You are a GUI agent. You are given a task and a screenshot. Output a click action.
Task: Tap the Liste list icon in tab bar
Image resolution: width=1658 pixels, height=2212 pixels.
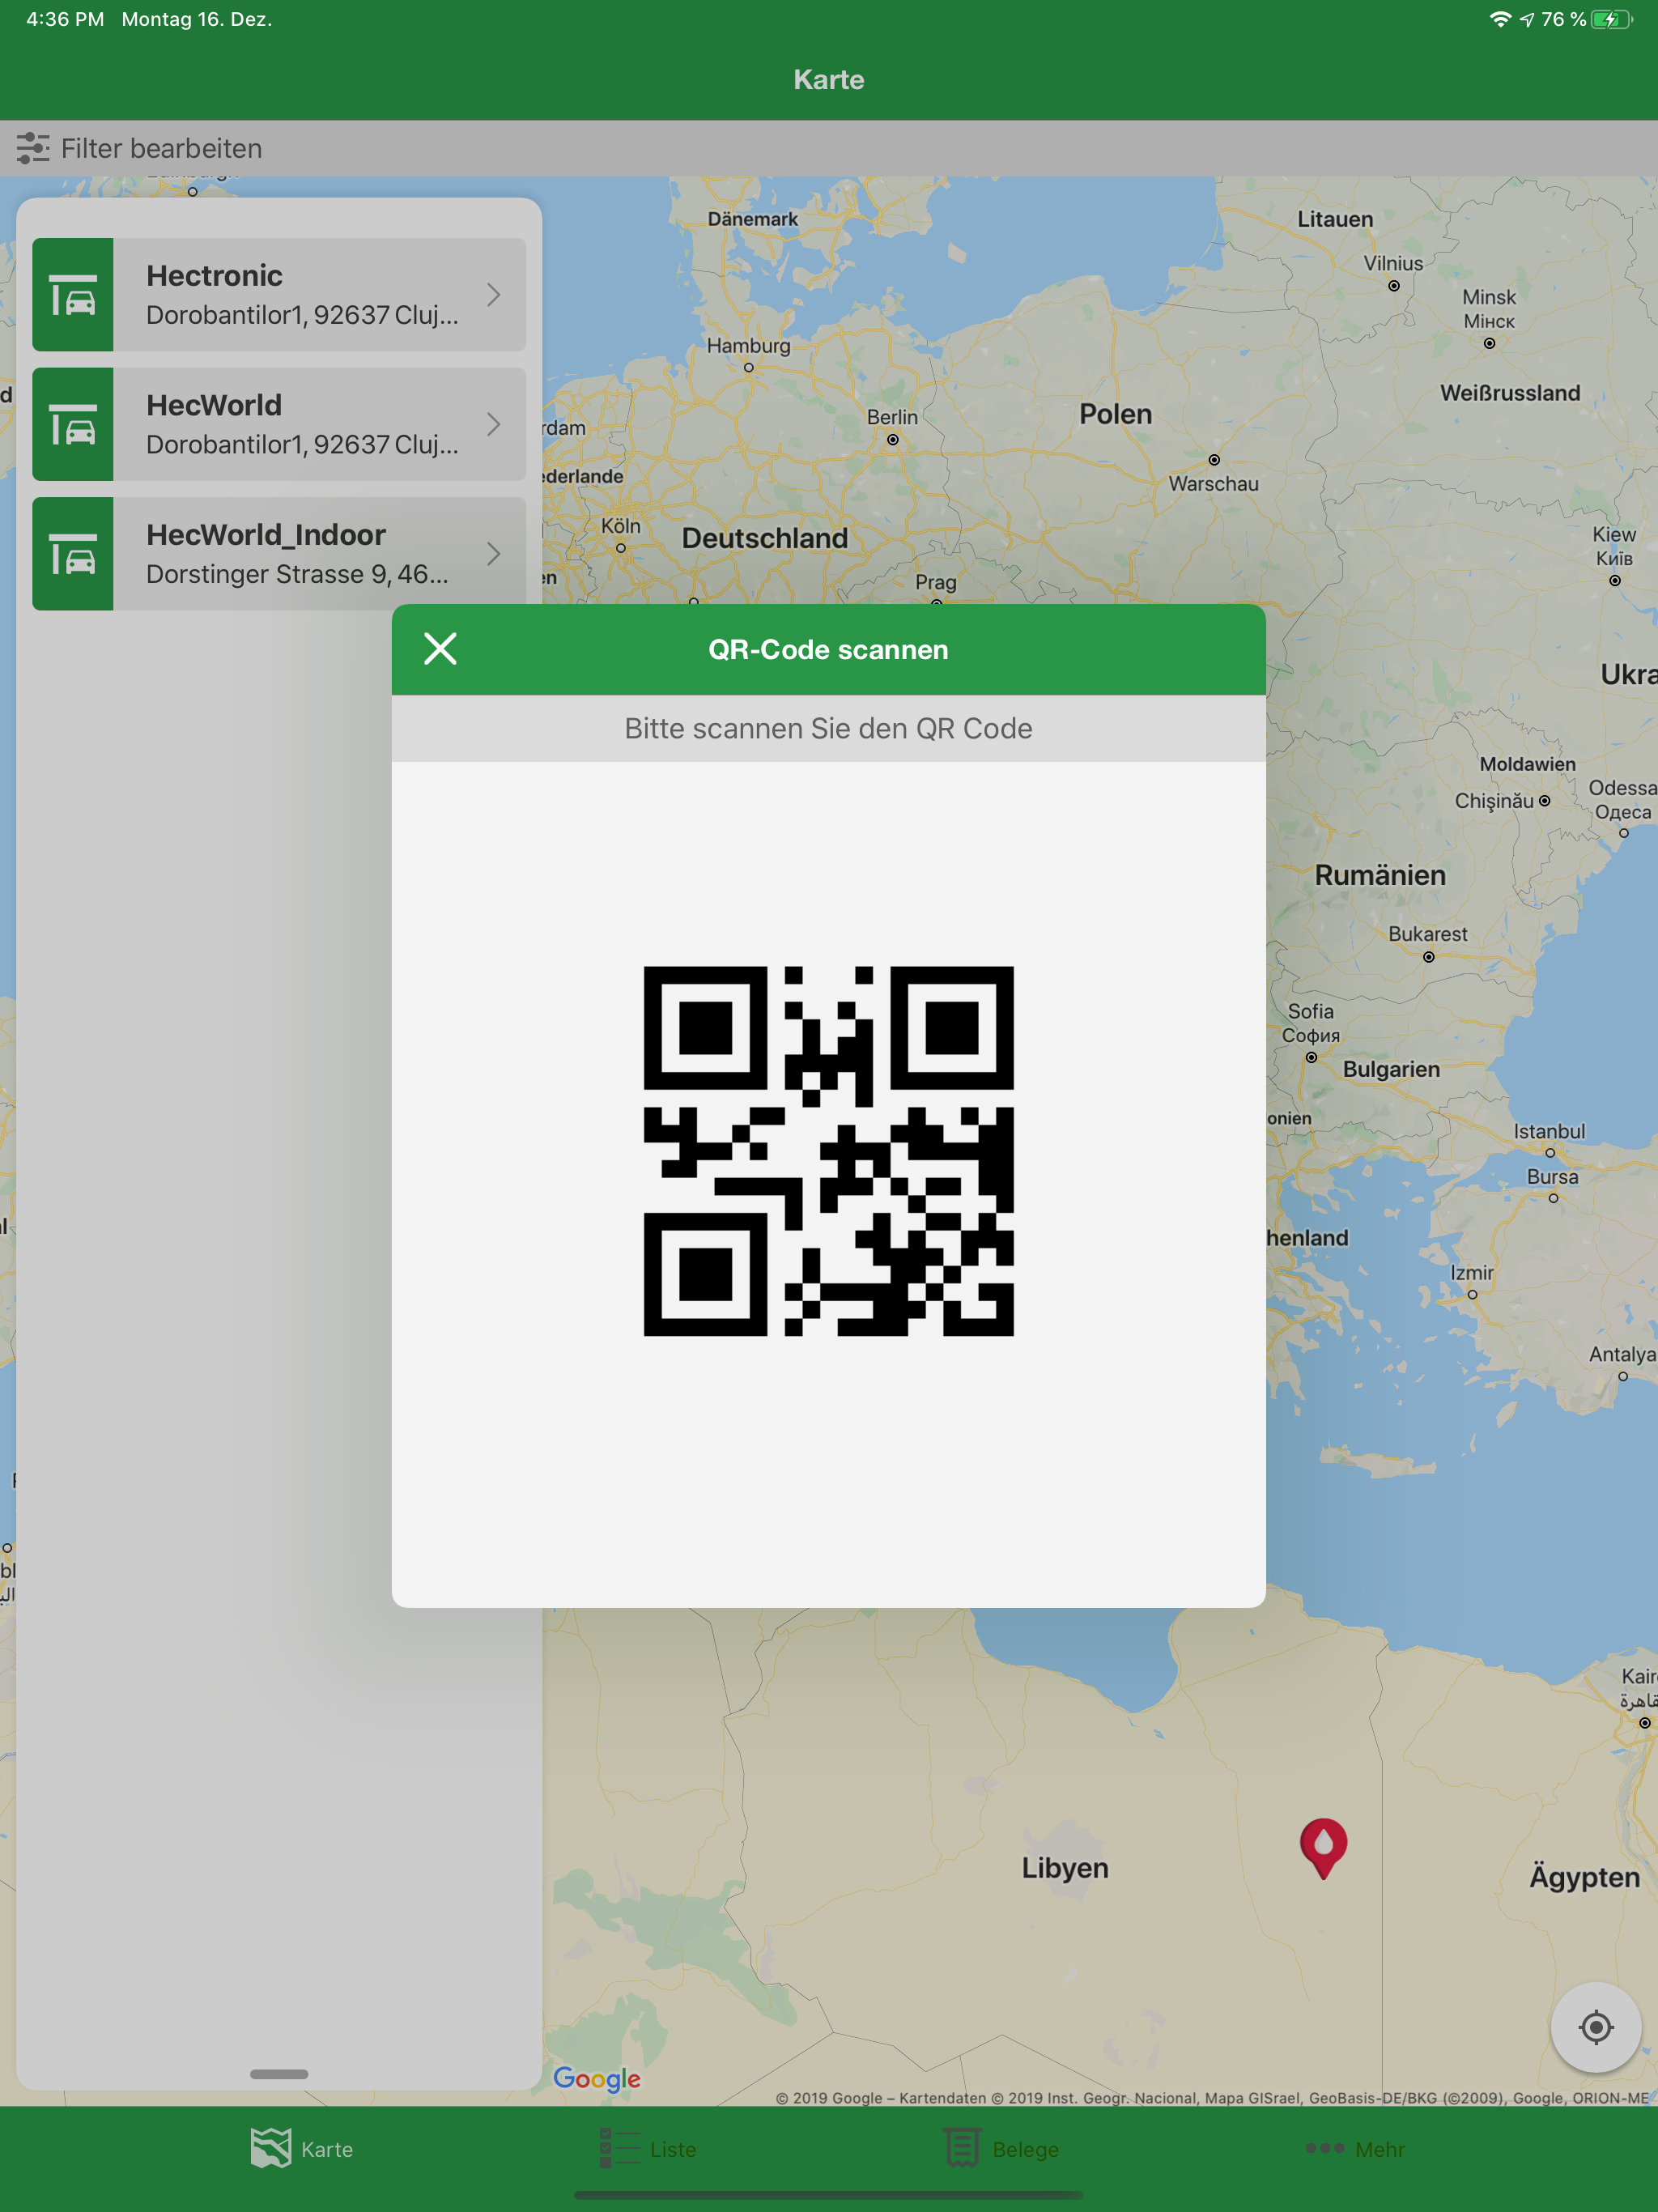click(619, 2147)
